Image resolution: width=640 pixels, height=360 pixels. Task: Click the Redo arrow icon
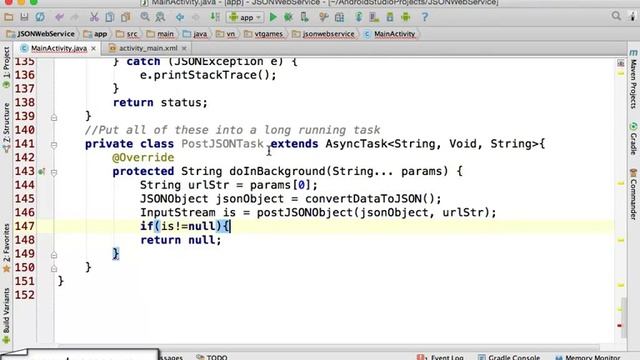click(75, 17)
